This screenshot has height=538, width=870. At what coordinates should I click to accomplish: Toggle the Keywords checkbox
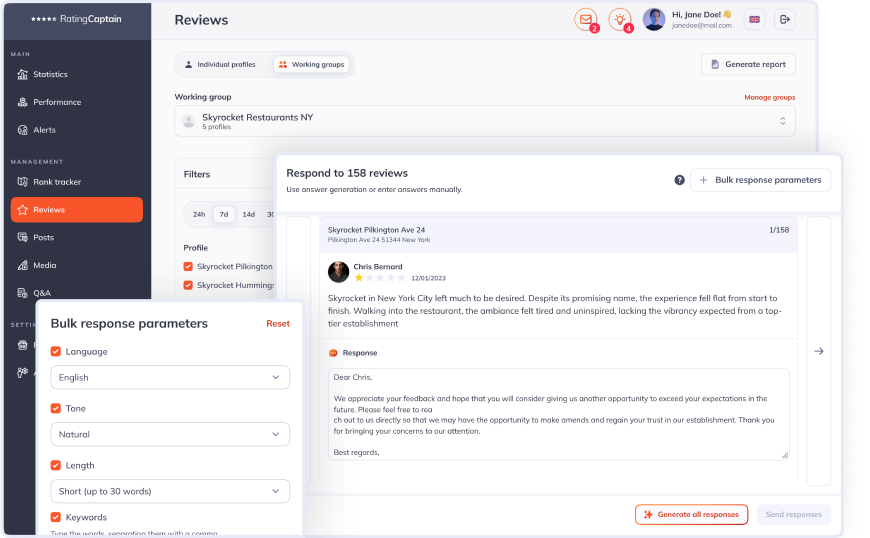pyautogui.click(x=55, y=517)
